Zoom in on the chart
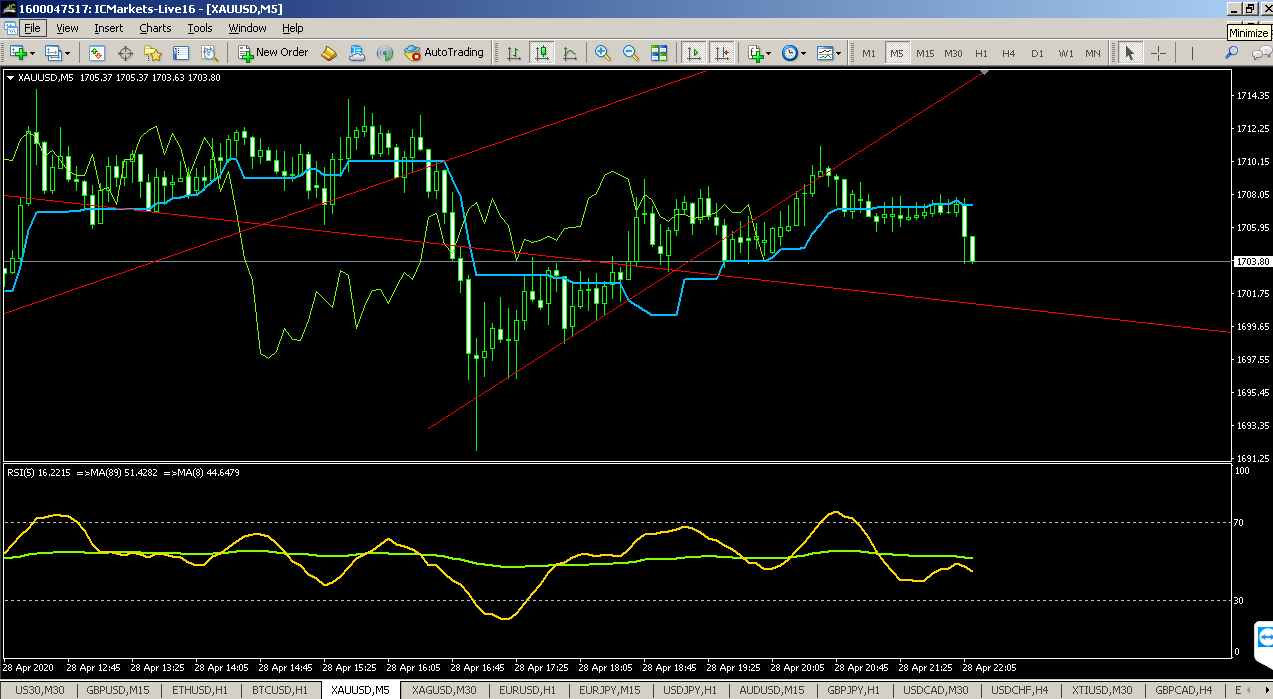Screen dimensions: 1273x699 click(x=603, y=53)
